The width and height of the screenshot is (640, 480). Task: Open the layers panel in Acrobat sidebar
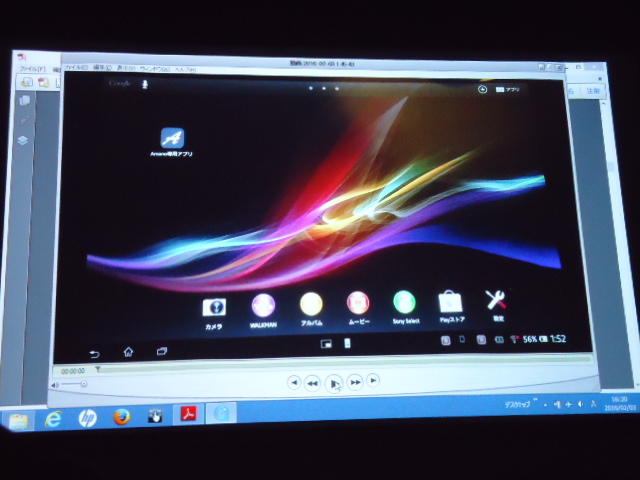click(22, 140)
